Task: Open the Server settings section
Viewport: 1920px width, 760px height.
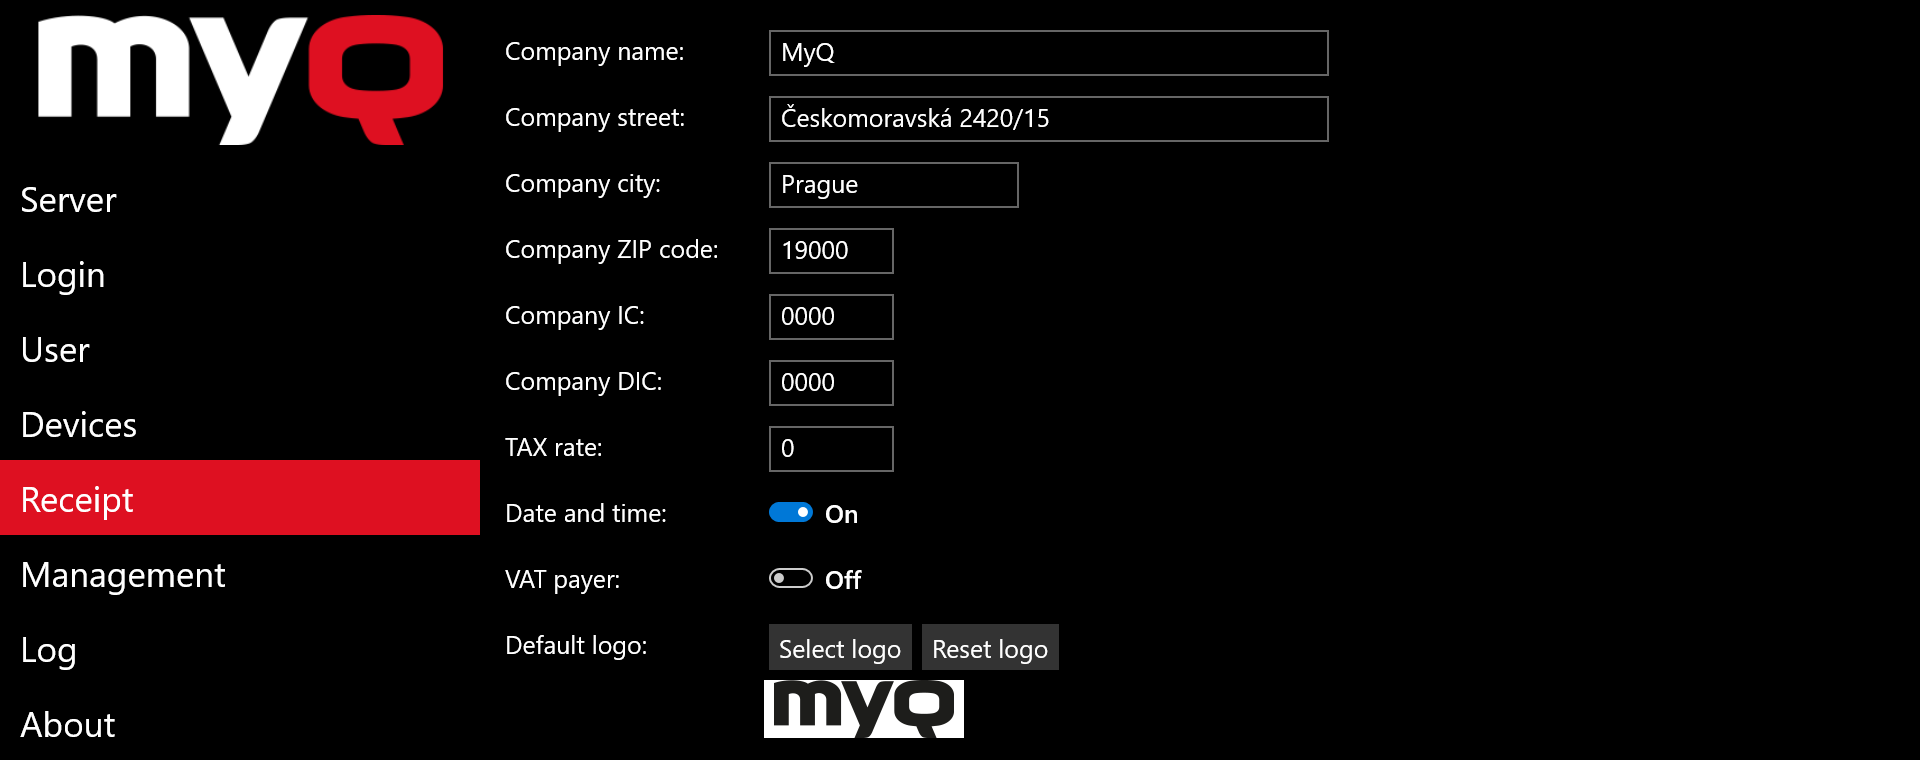Action: (69, 200)
